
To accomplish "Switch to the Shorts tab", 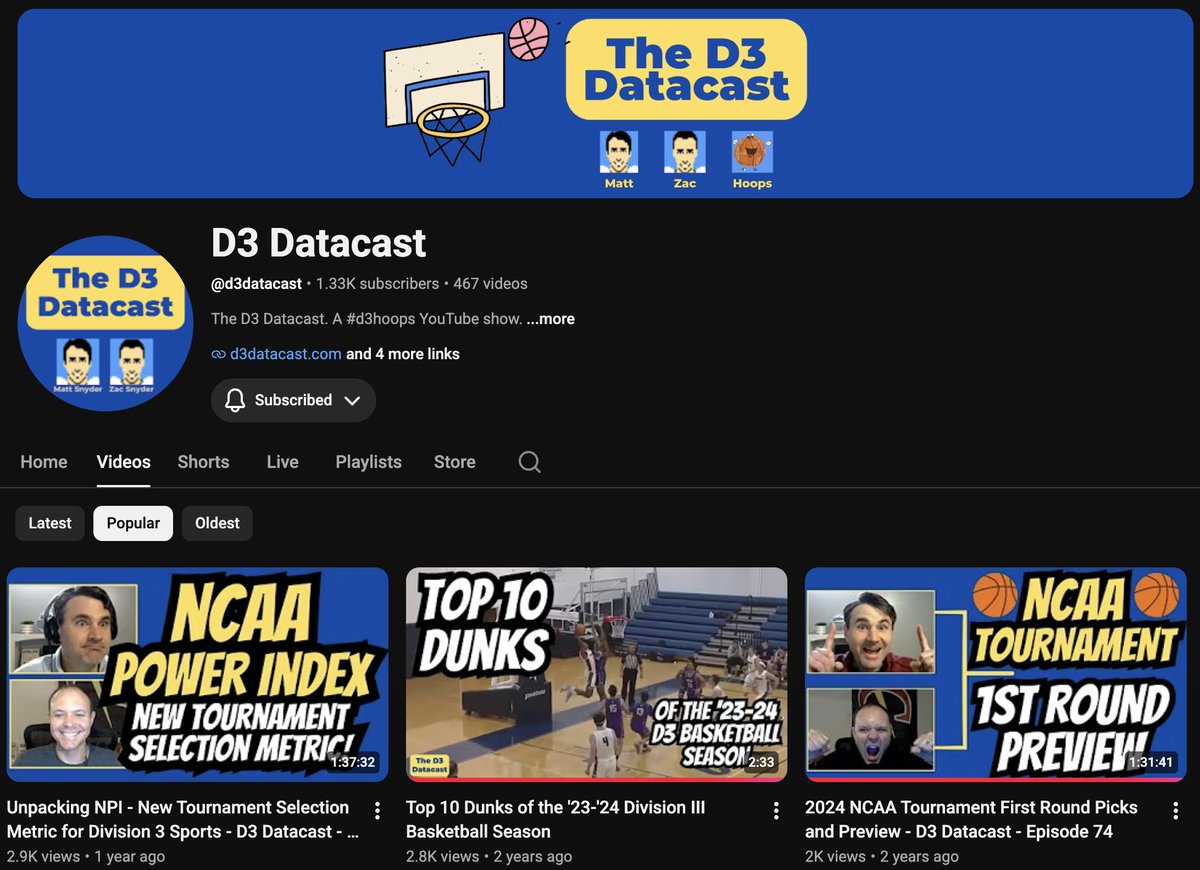I will 203,462.
